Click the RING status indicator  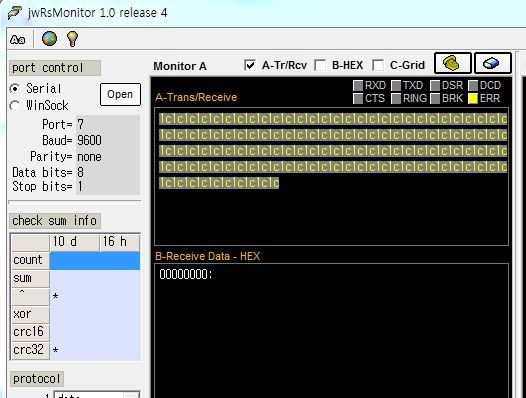click(x=396, y=99)
